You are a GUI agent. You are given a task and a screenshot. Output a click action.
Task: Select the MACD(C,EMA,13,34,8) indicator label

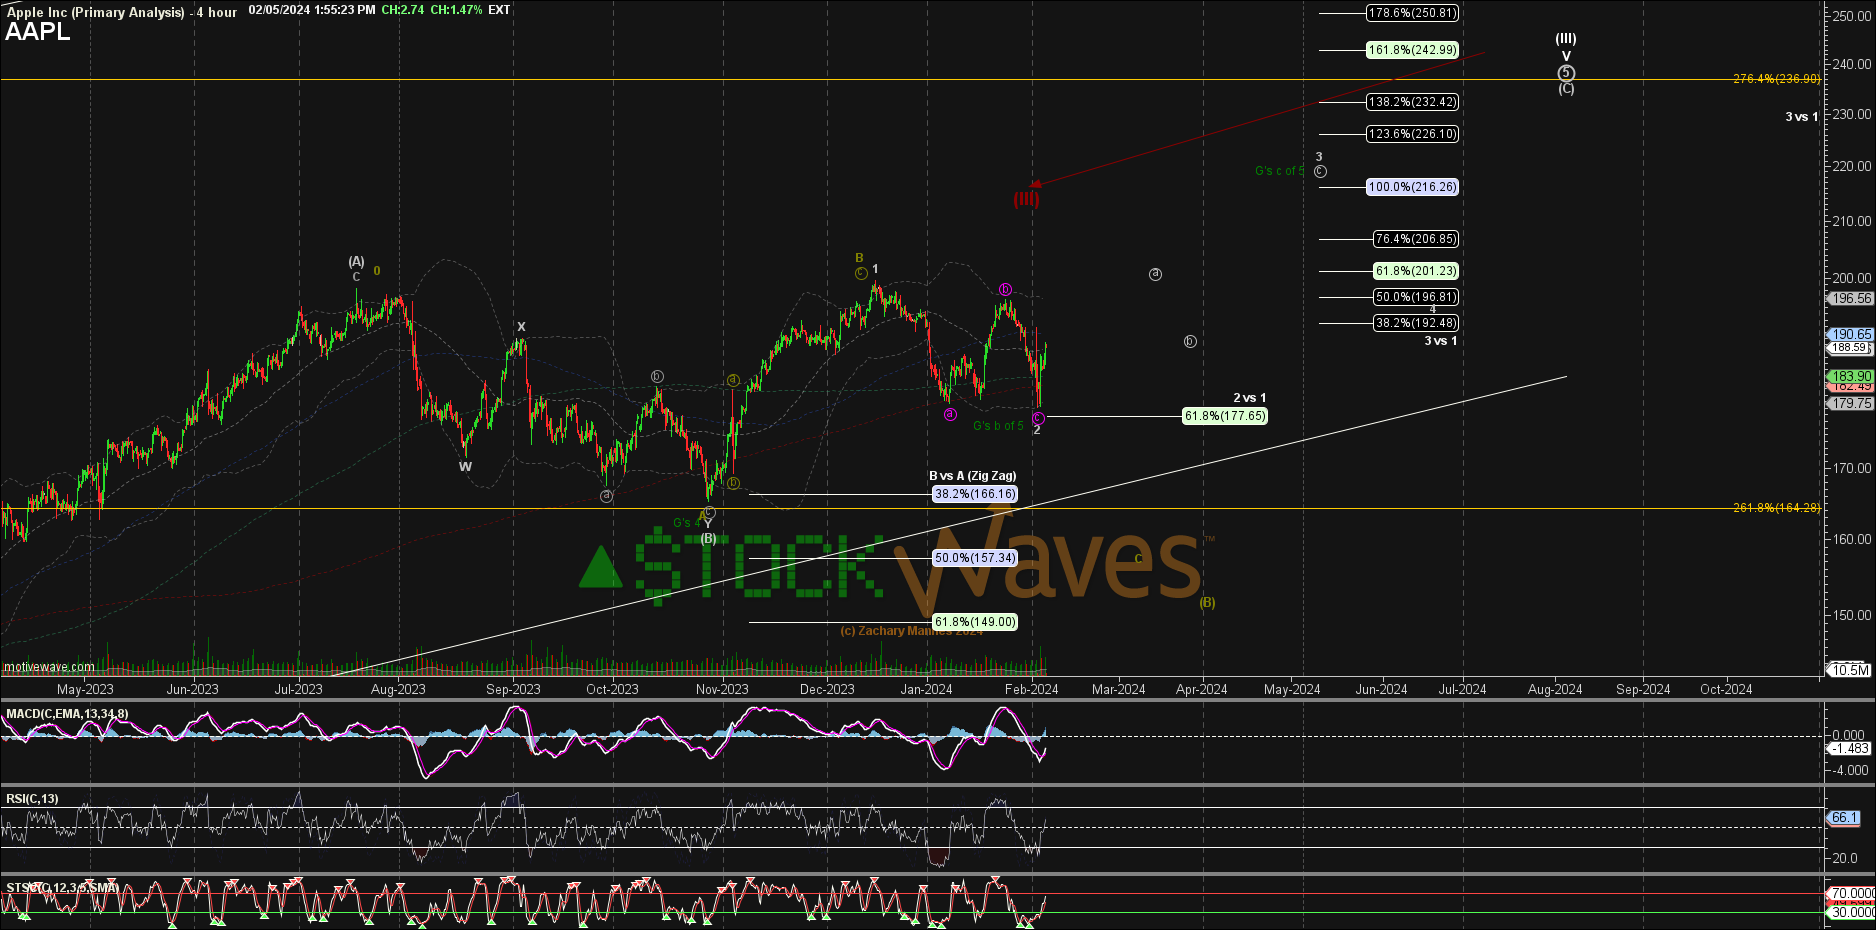(67, 714)
